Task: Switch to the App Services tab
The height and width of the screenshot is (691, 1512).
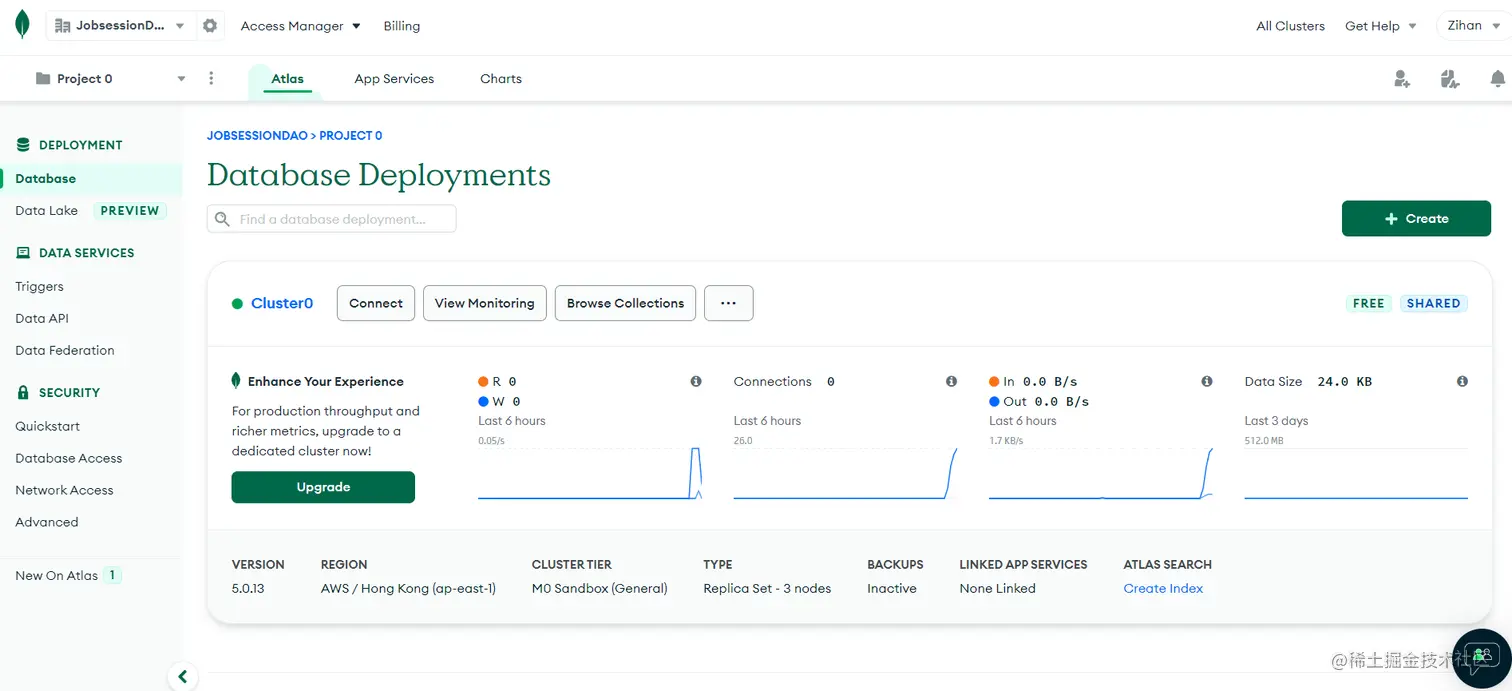Action: pos(394,79)
